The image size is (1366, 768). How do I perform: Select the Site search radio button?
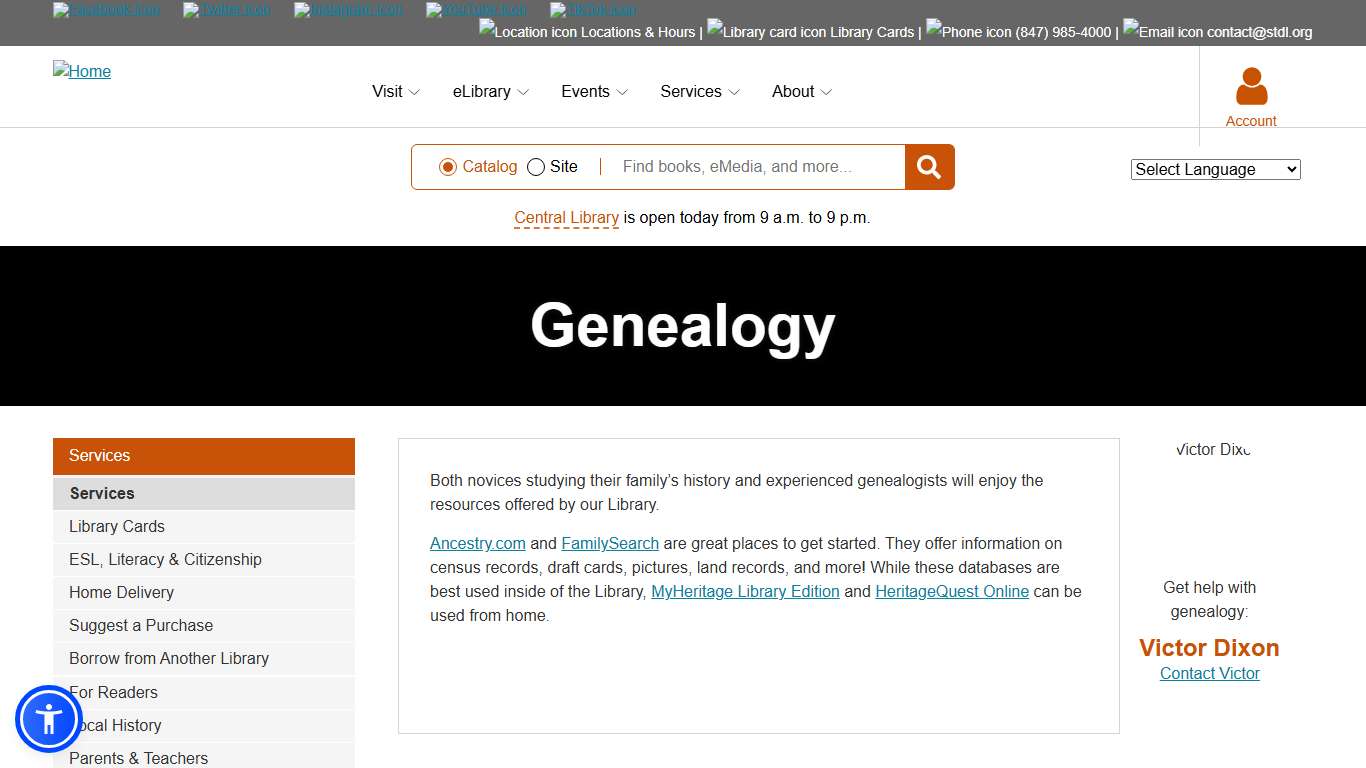[x=536, y=167]
